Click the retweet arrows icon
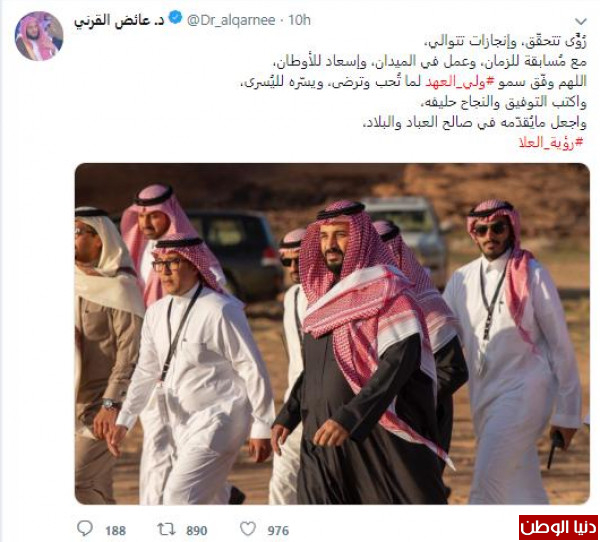 166,529
